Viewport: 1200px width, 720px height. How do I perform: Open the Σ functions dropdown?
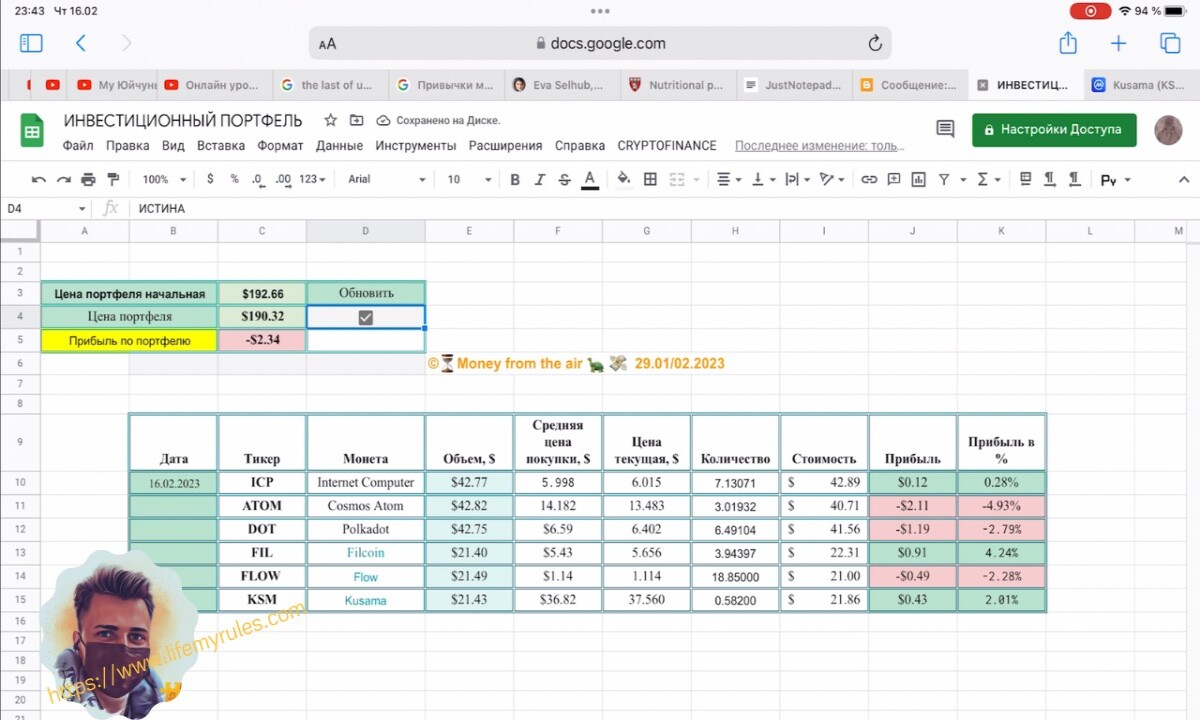(988, 179)
